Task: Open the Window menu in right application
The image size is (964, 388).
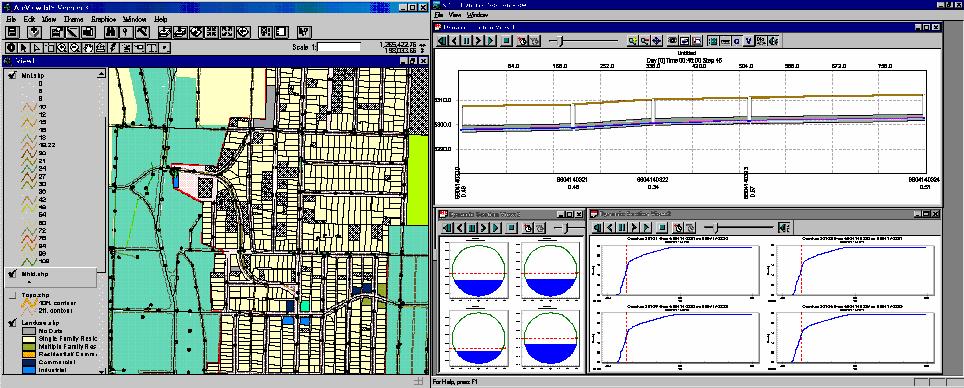Action: (x=477, y=14)
